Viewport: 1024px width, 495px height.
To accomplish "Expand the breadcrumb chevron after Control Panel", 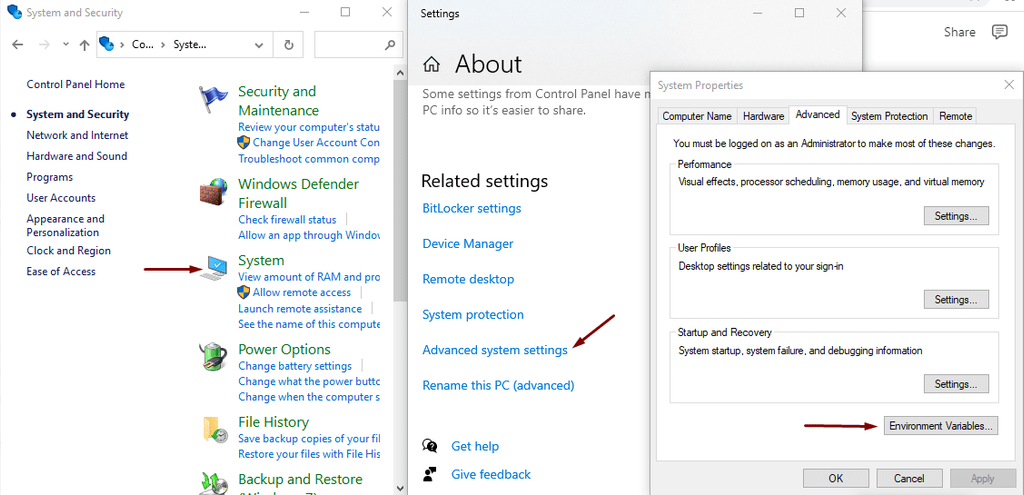I will tap(164, 45).
